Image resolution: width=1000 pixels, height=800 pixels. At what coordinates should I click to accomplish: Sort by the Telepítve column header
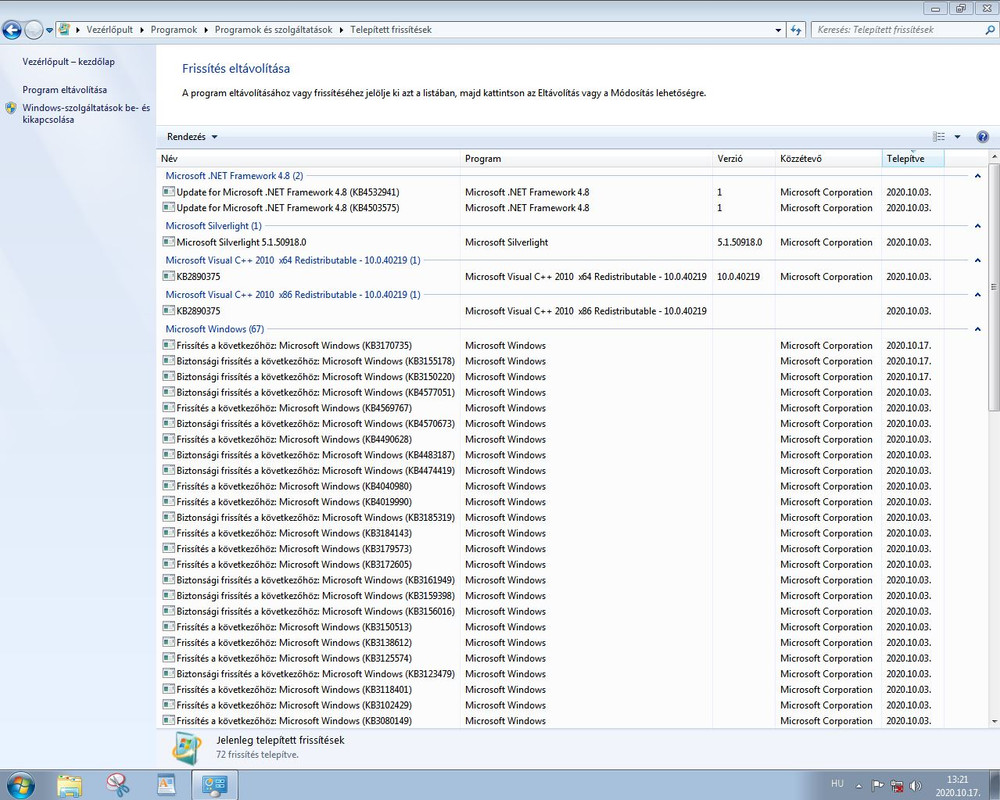pyautogui.click(x=913, y=159)
